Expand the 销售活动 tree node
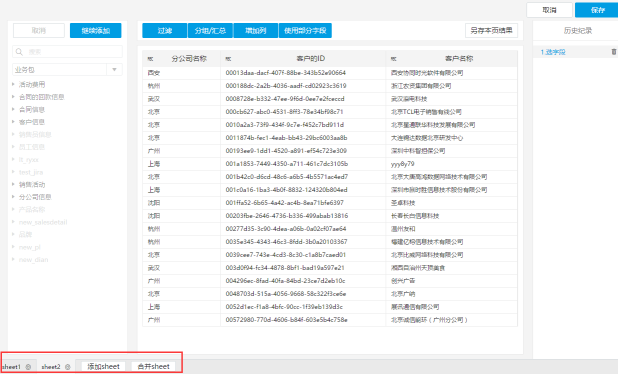Screen dimensions: 618x374 13,184
